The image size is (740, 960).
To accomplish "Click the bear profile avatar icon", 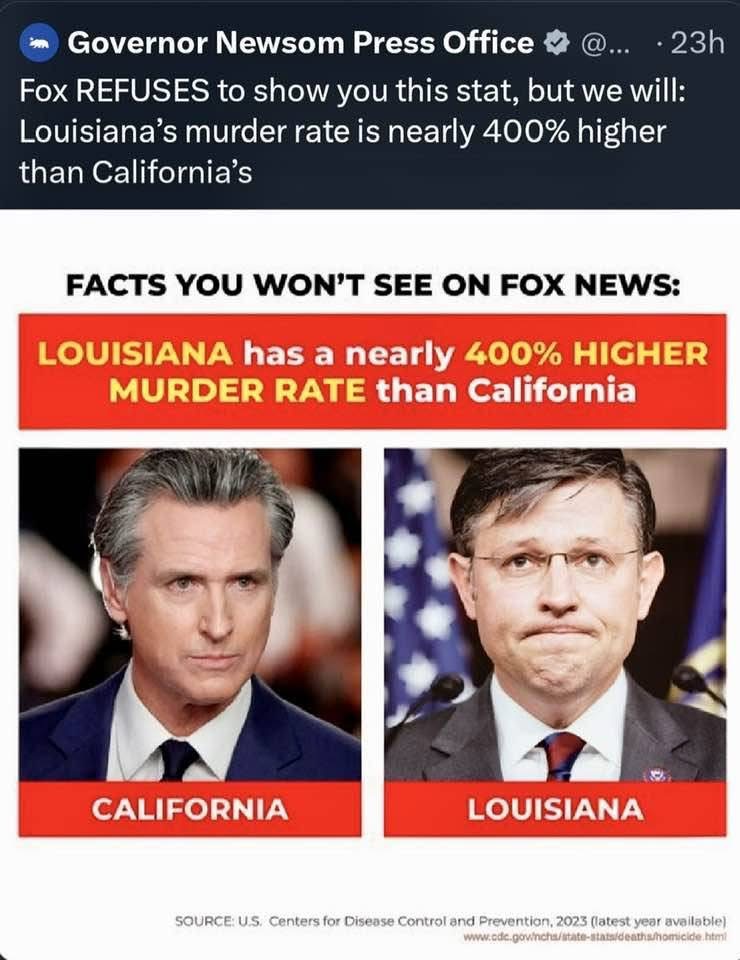I will (x=39, y=43).
